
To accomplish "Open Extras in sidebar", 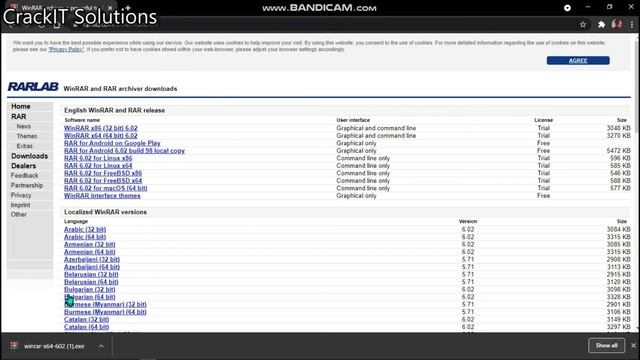I will click(x=24, y=146).
